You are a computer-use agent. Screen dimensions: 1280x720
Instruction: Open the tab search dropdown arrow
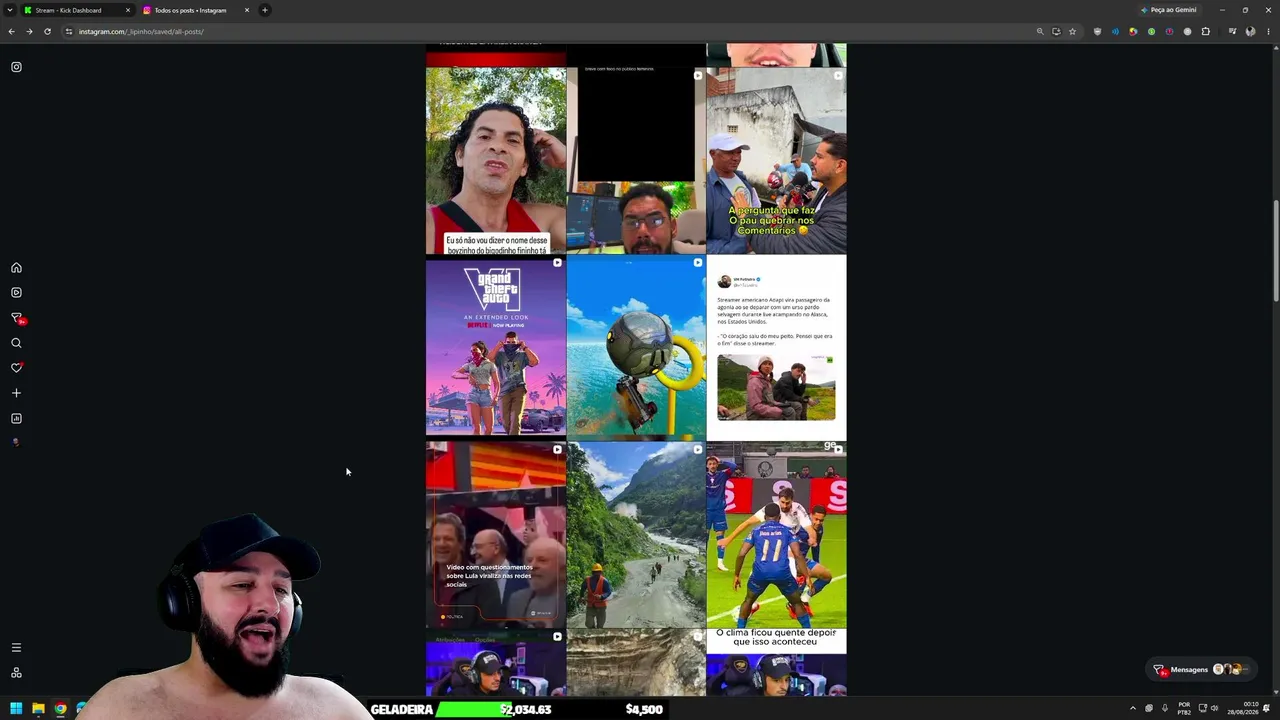point(9,10)
